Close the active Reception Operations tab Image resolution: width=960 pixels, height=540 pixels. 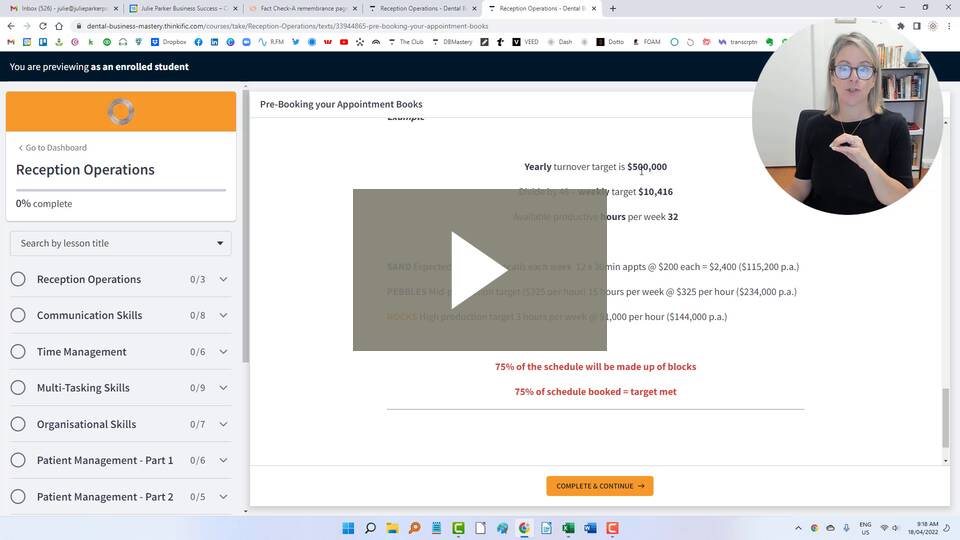(x=594, y=9)
